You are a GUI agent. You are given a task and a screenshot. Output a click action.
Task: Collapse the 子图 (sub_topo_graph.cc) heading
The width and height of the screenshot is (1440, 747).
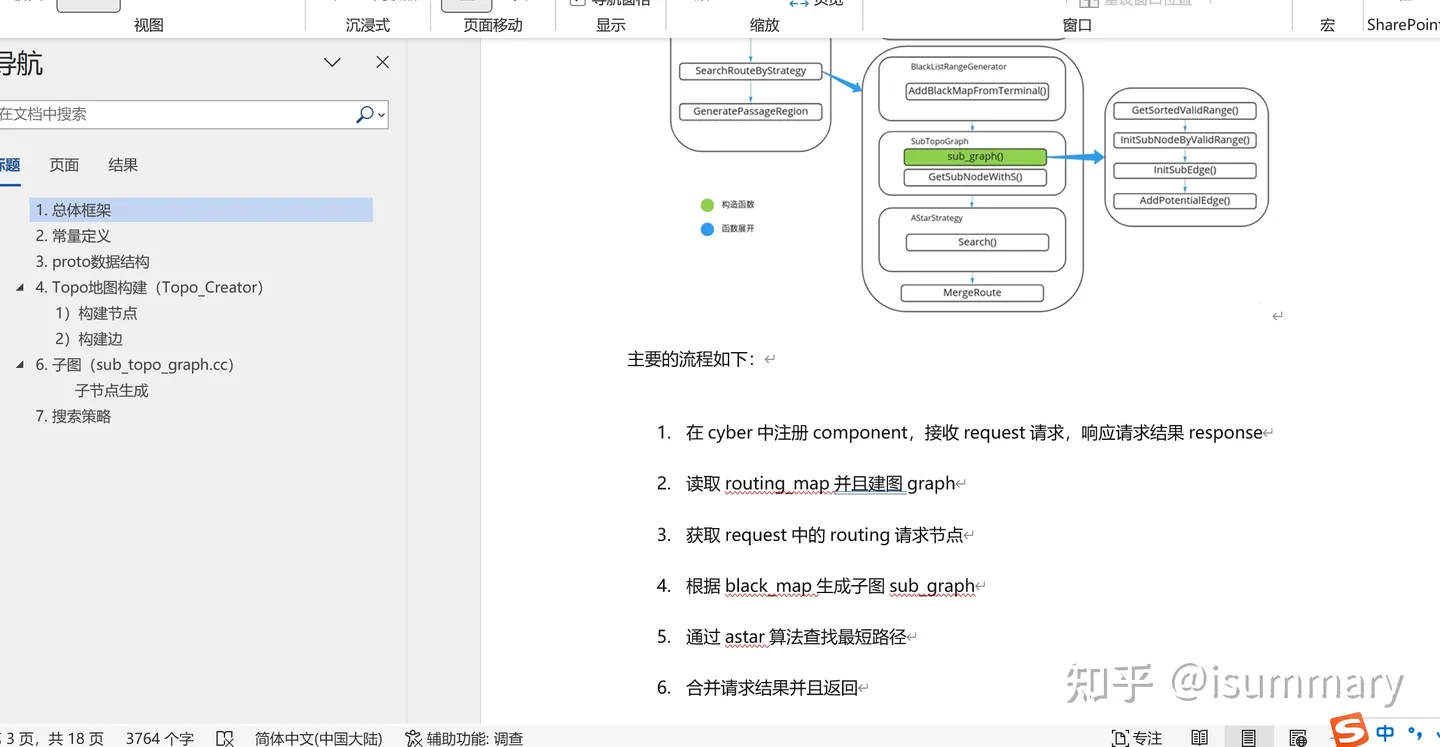click(21, 364)
